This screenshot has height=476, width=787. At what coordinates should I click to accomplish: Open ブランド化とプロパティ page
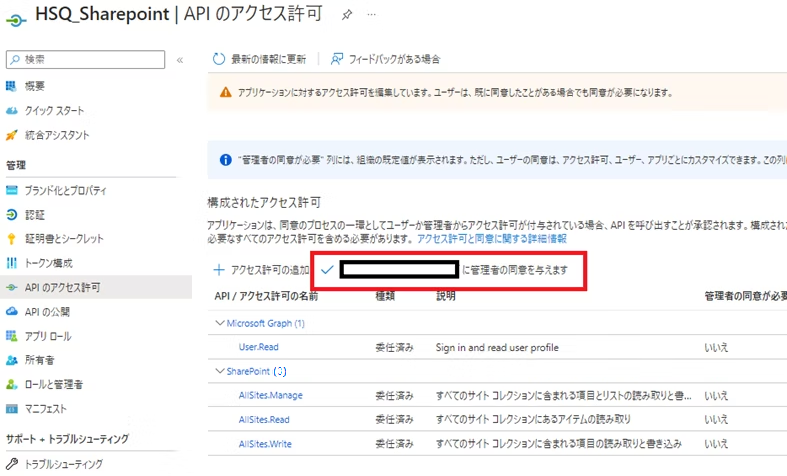click(65, 191)
